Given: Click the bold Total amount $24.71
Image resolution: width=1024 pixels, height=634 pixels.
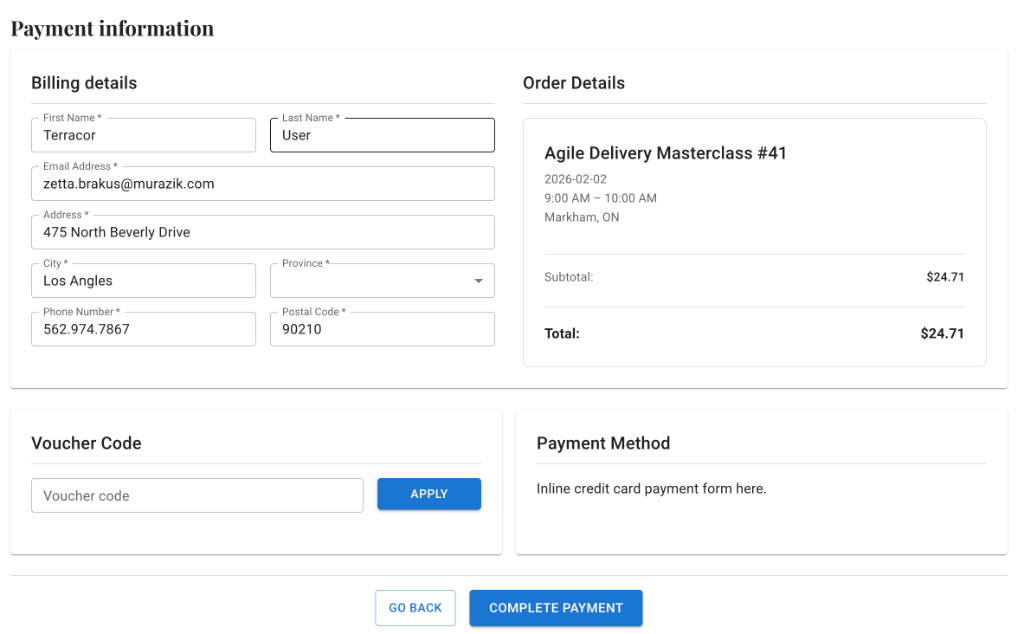Looking at the screenshot, I should tap(942, 334).
